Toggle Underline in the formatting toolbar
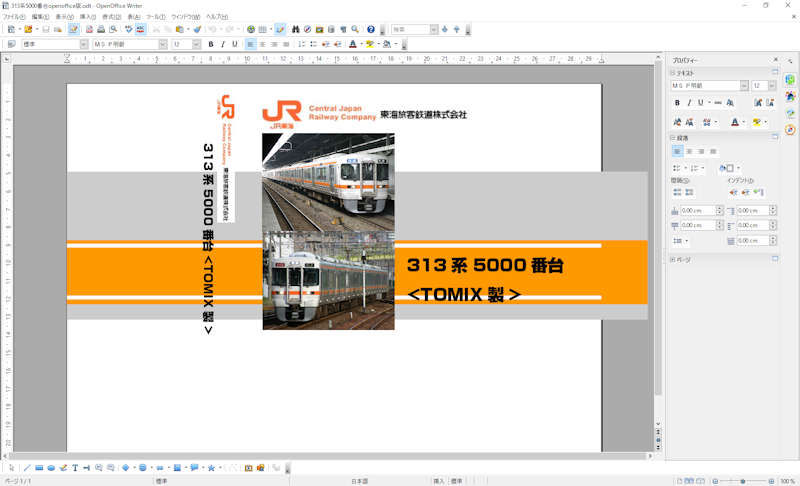 235,44
